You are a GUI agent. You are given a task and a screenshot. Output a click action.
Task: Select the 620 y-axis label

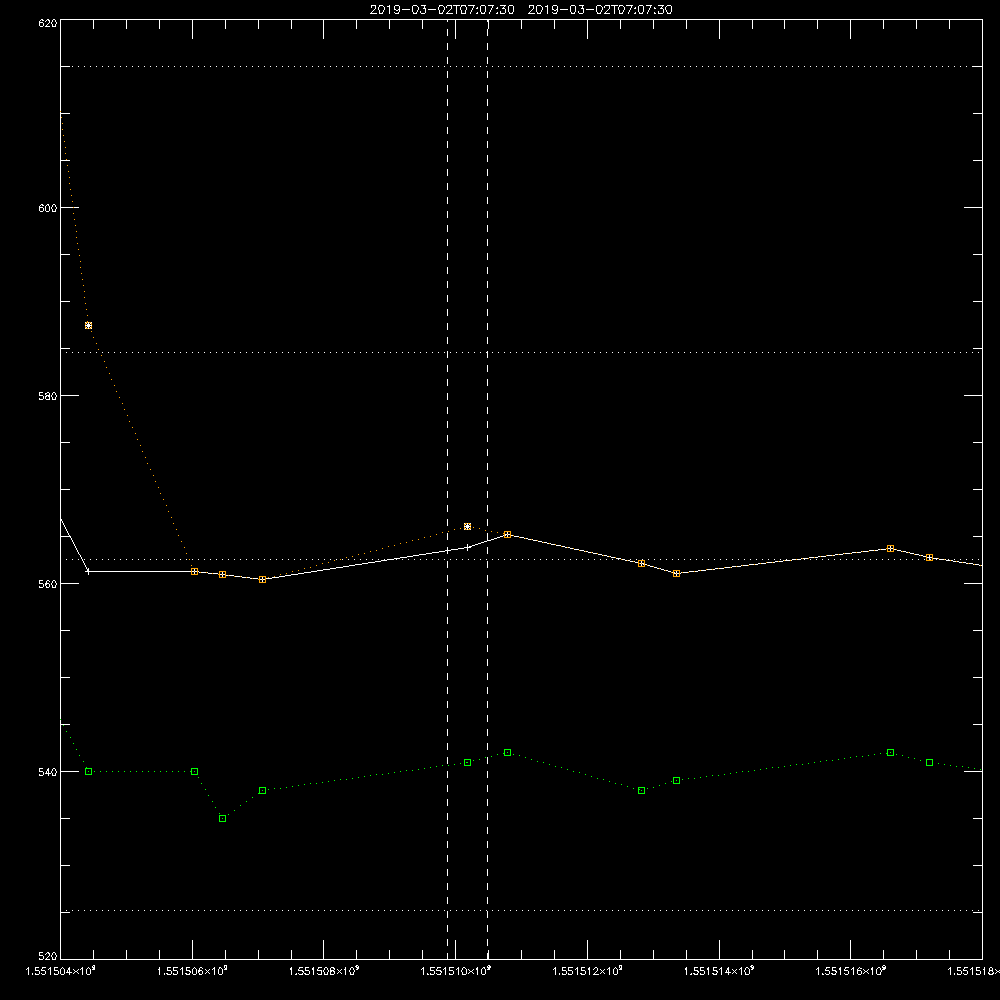[48, 24]
